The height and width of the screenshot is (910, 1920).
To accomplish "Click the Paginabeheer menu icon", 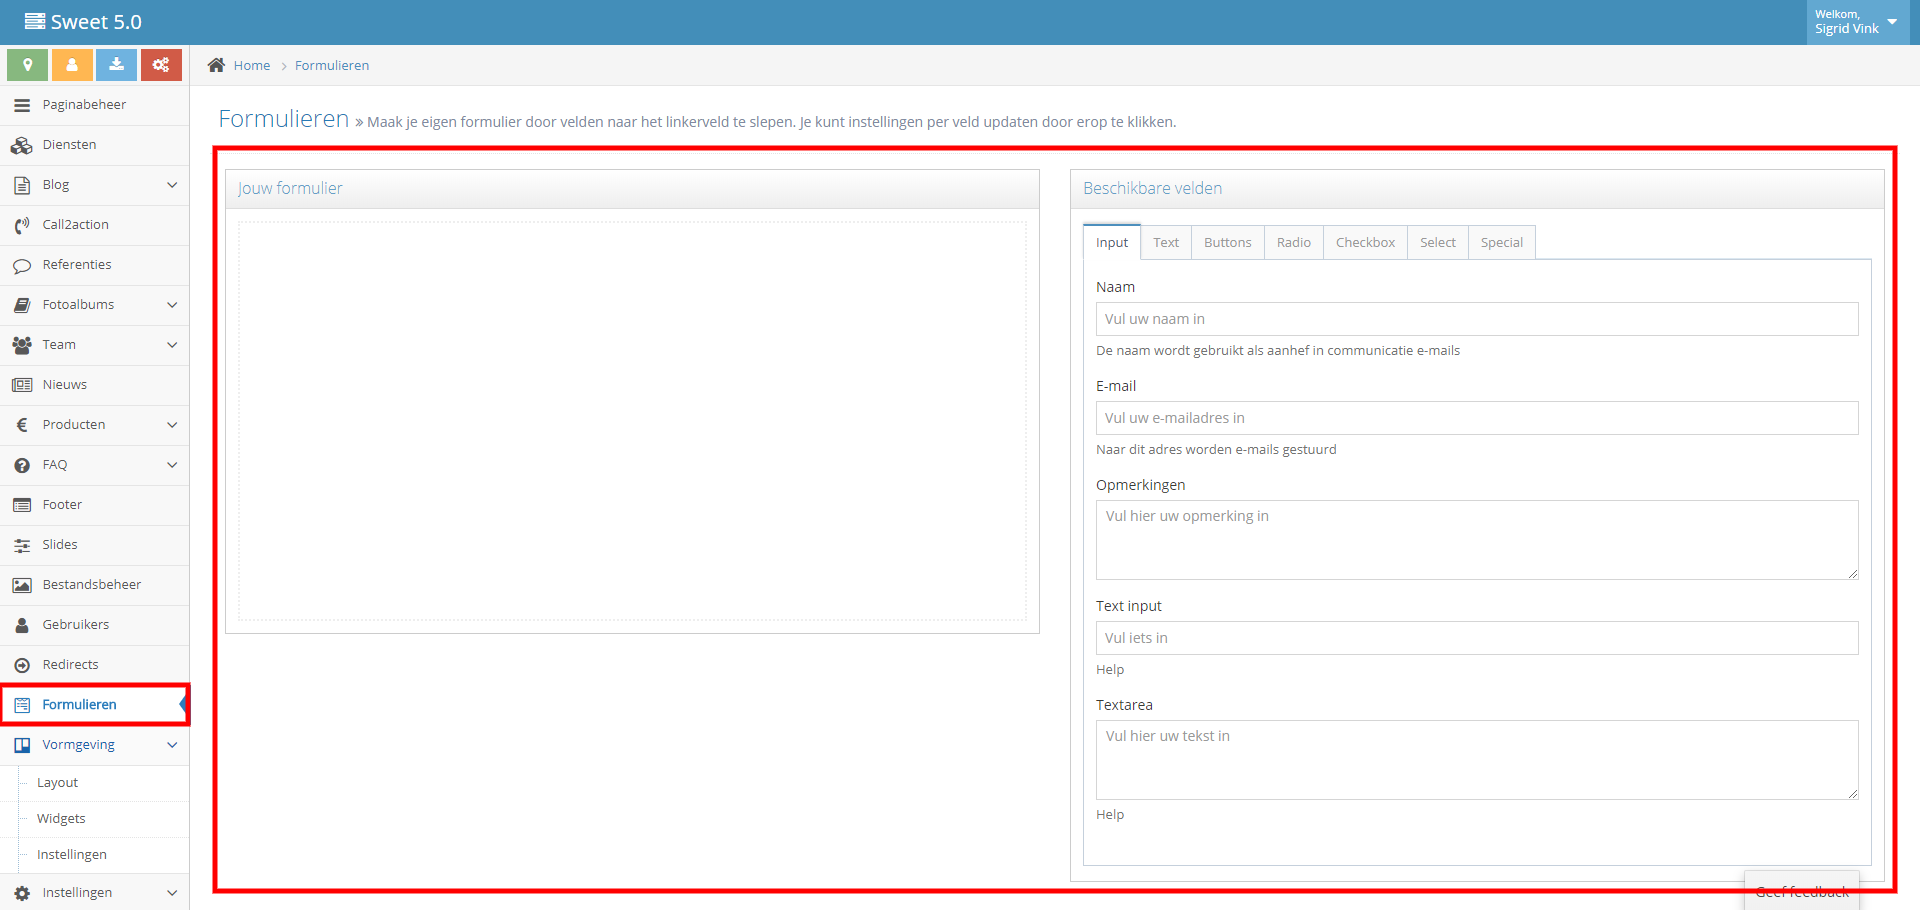I will pos(22,105).
